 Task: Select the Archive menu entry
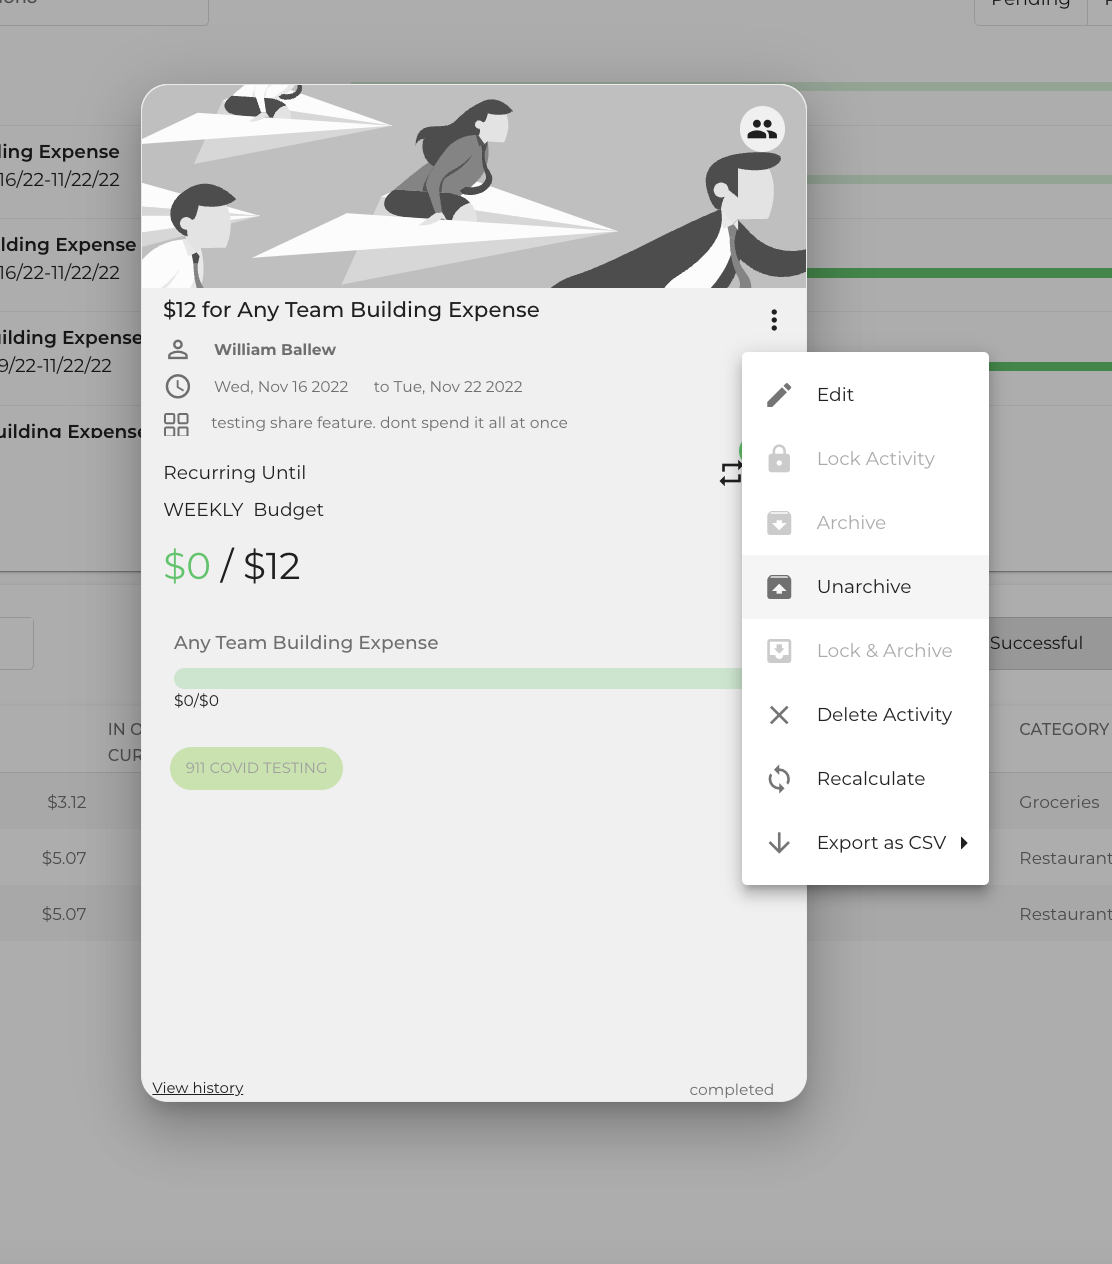(x=865, y=523)
